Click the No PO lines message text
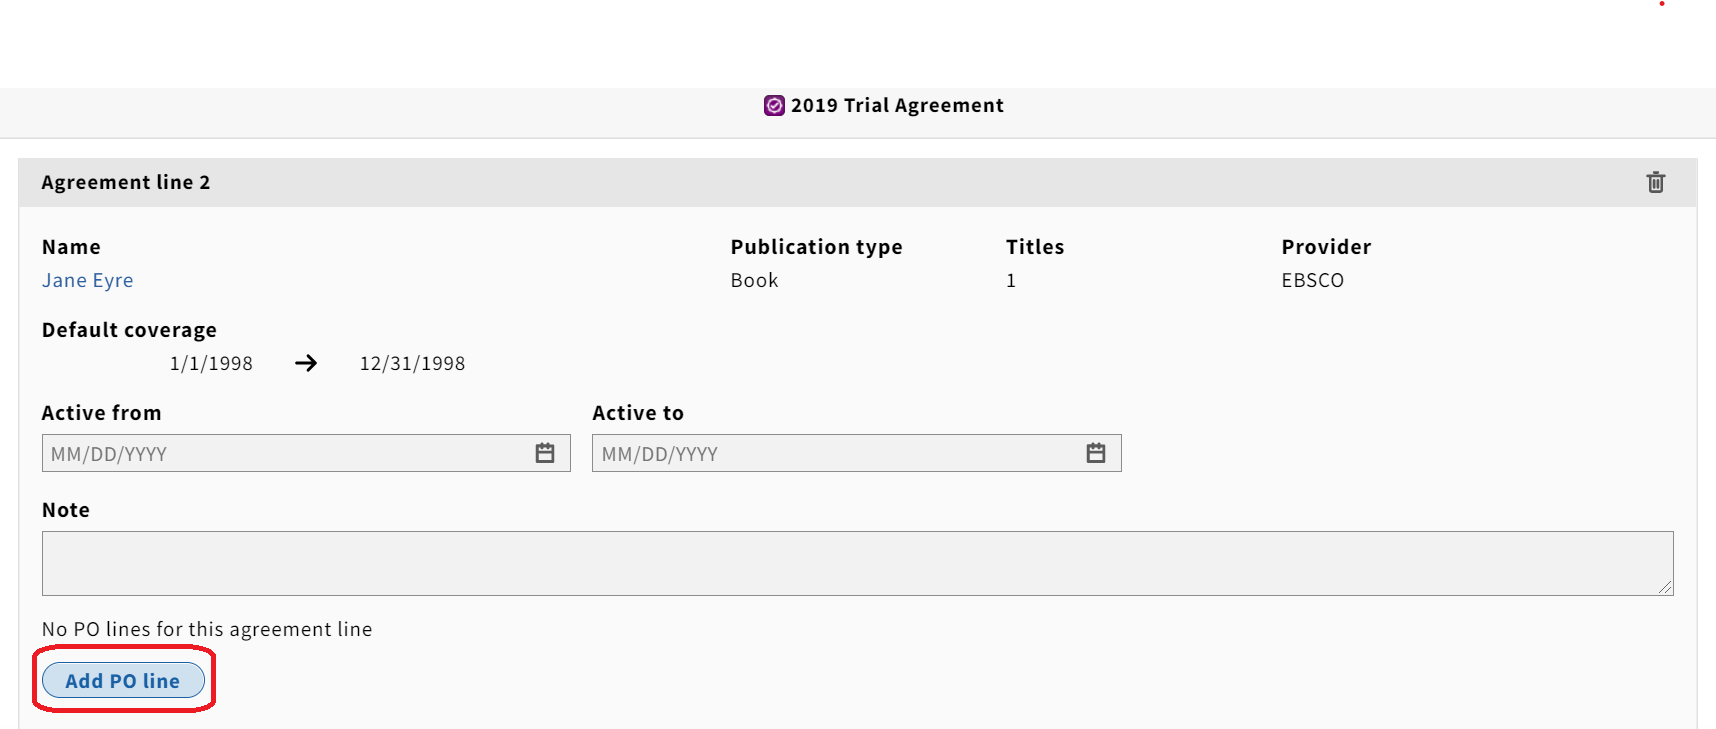 coord(207,629)
